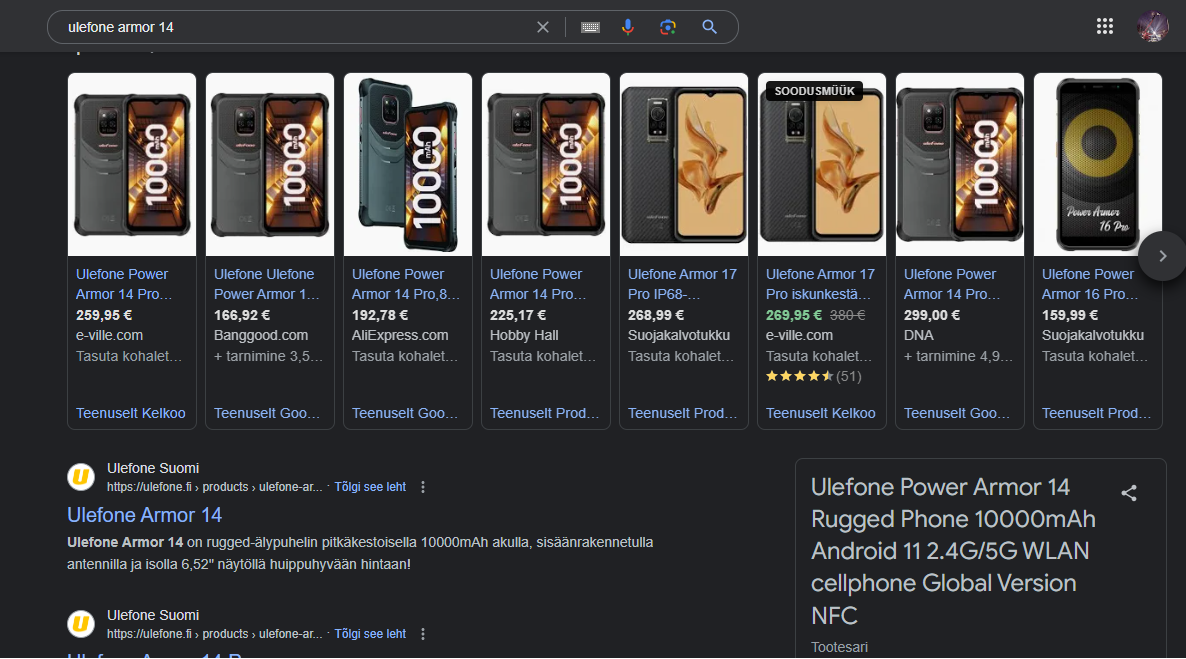
Task: Search by image with Google Lens
Action: tap(668, 27)
